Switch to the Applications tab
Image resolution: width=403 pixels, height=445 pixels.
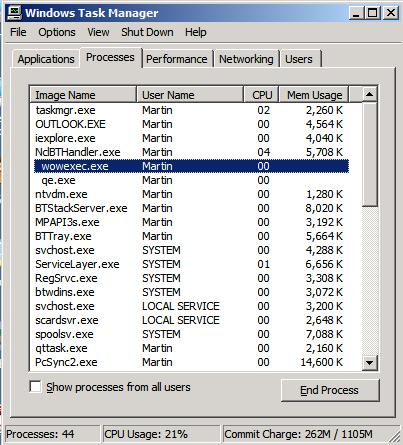[x=46, y=59]
